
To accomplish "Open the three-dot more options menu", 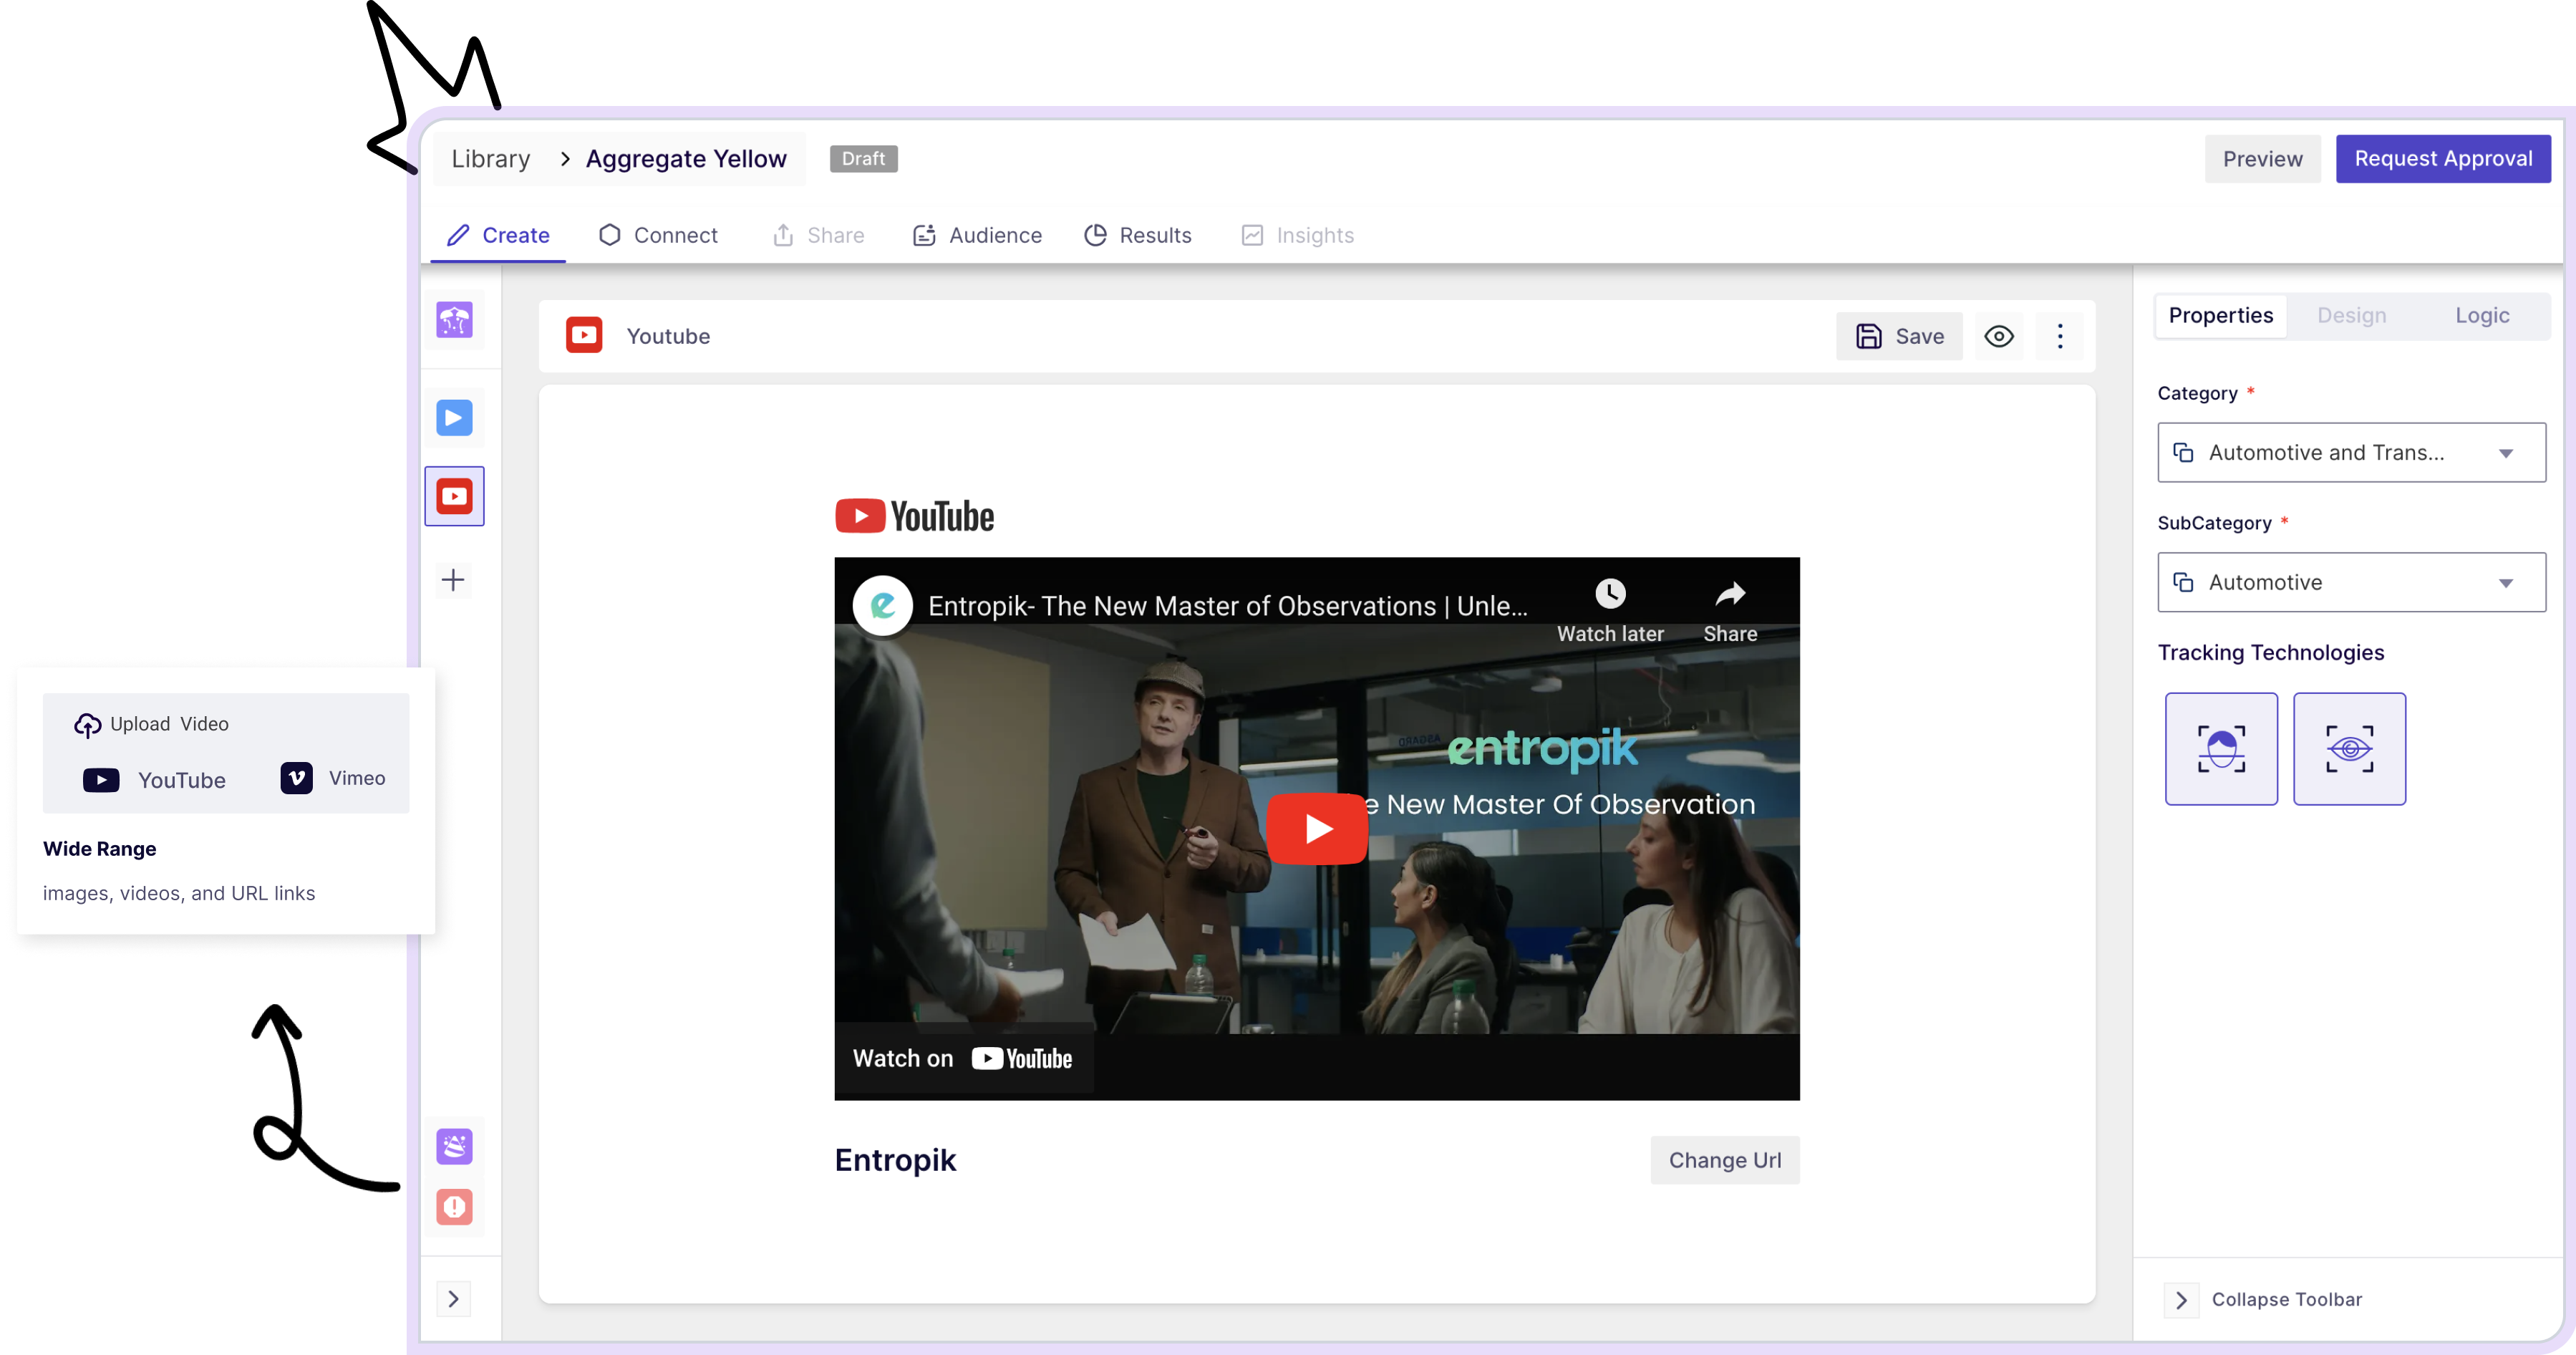I will tap(2060, 336).
